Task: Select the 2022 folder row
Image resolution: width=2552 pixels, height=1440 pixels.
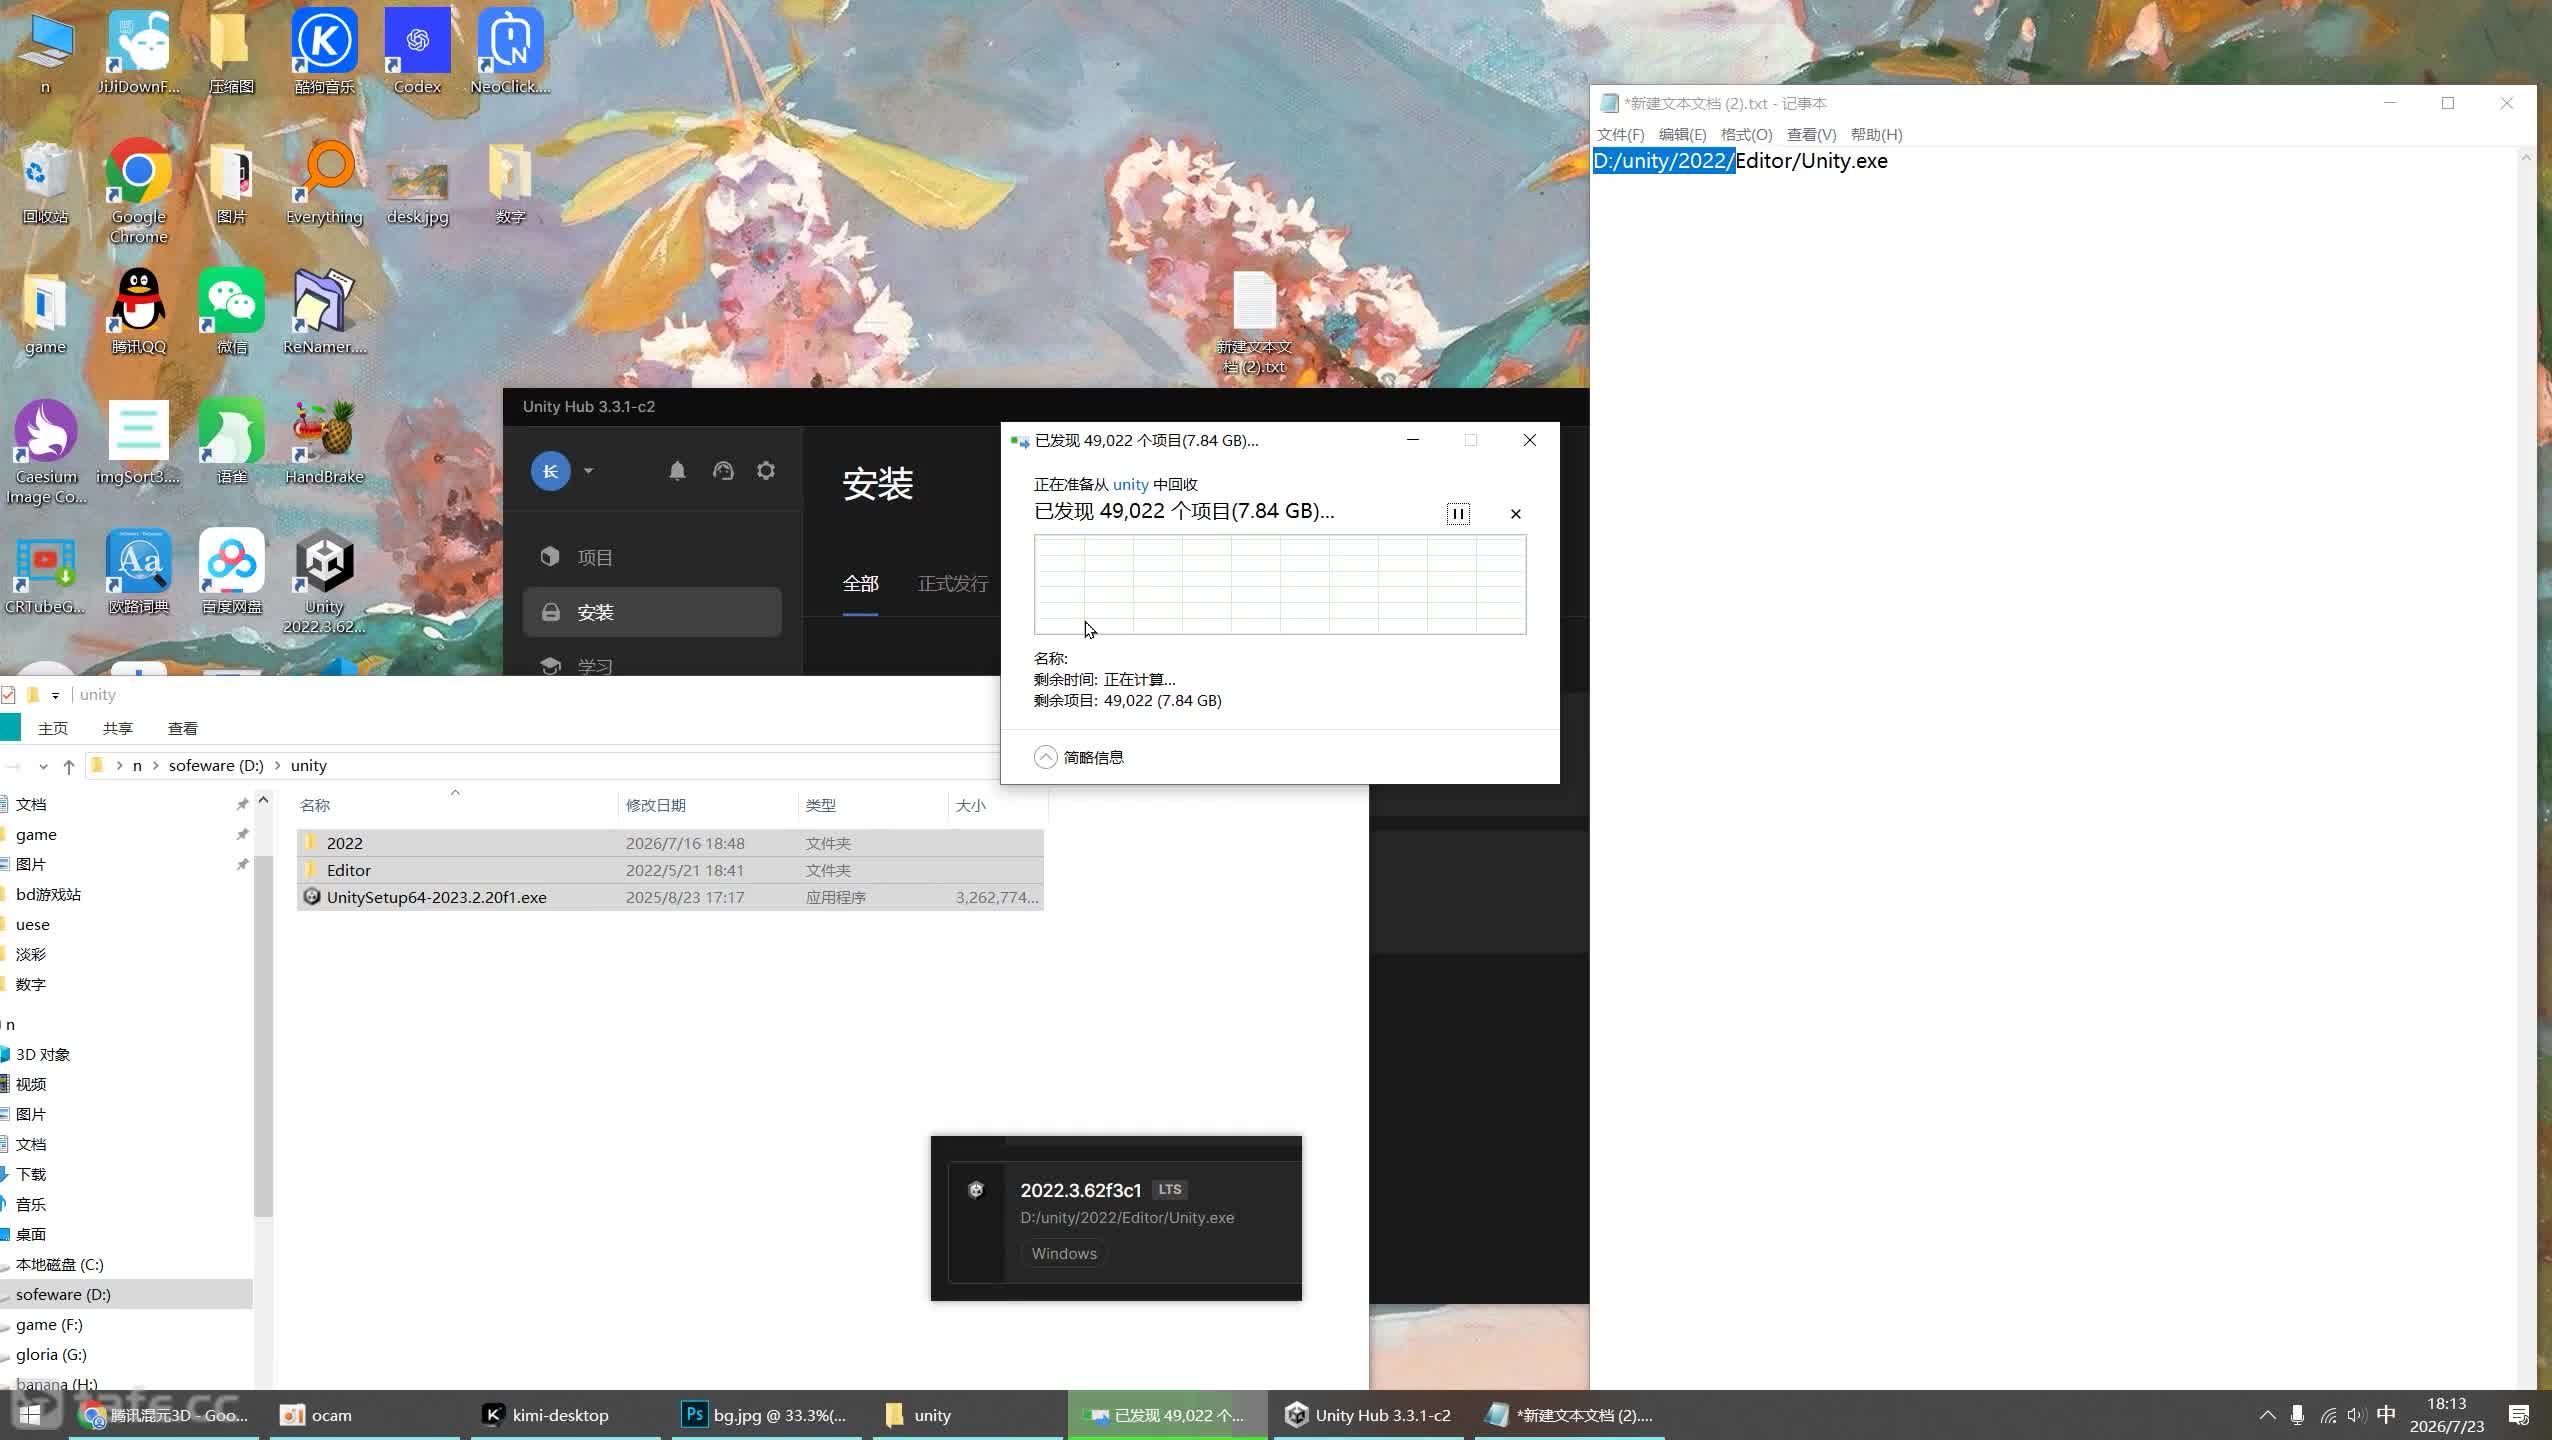Action: pos(670,843)
